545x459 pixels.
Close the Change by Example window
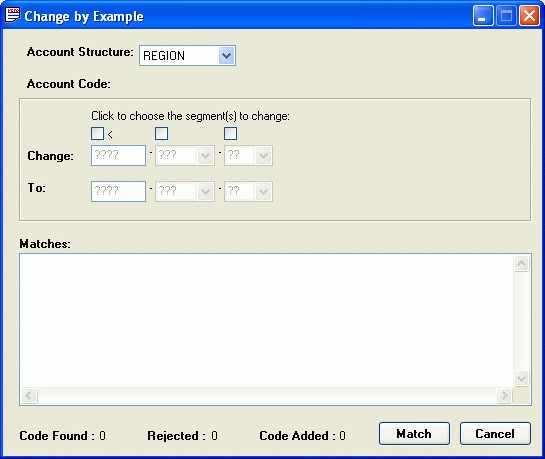click(x=529, y=16)
